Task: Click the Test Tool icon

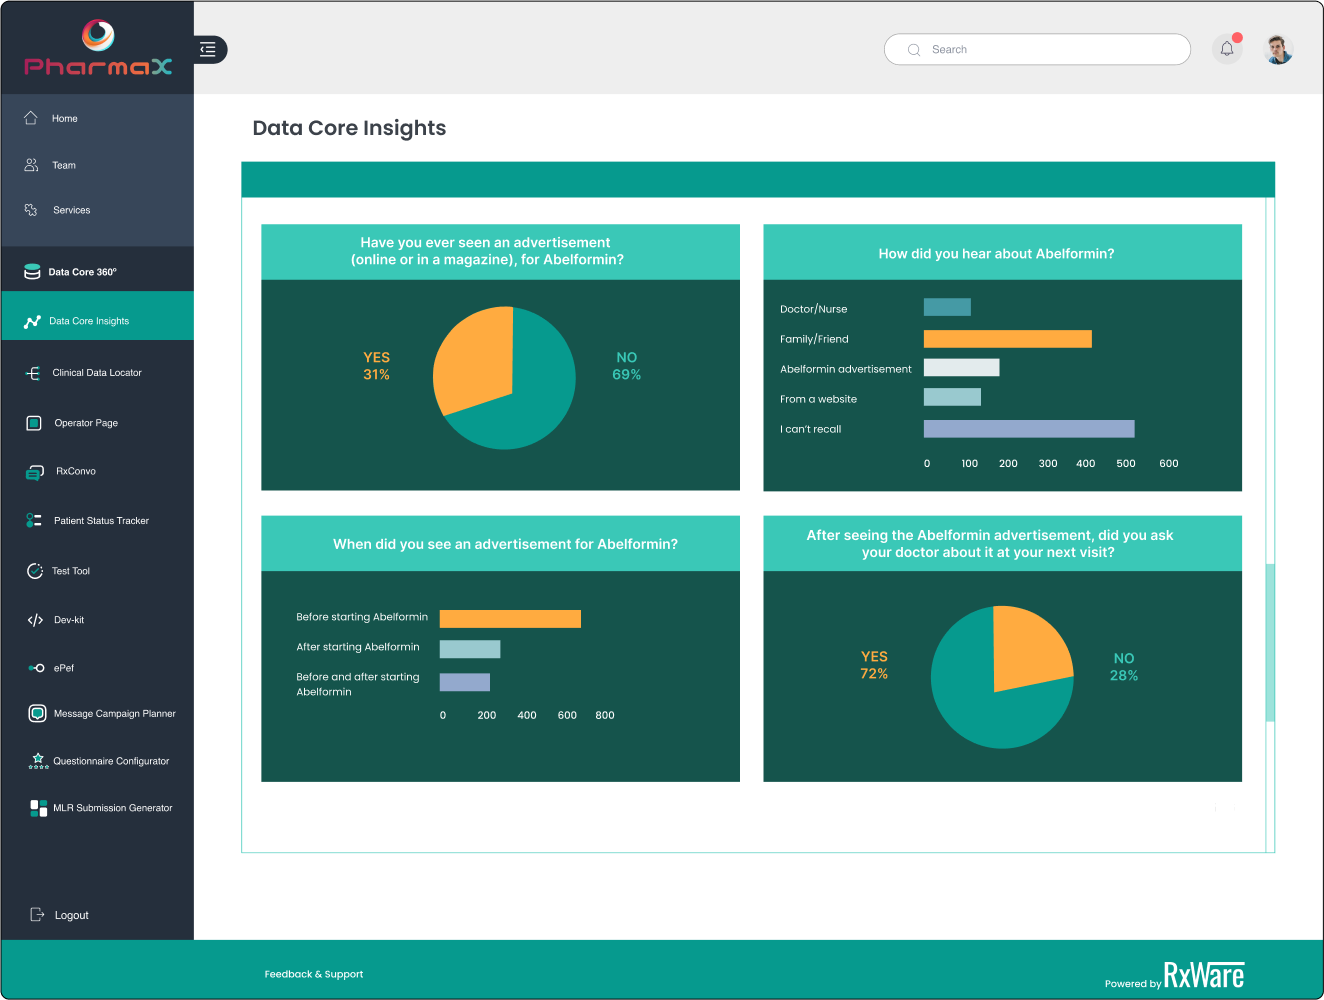Action: click(x=34, y=571)
